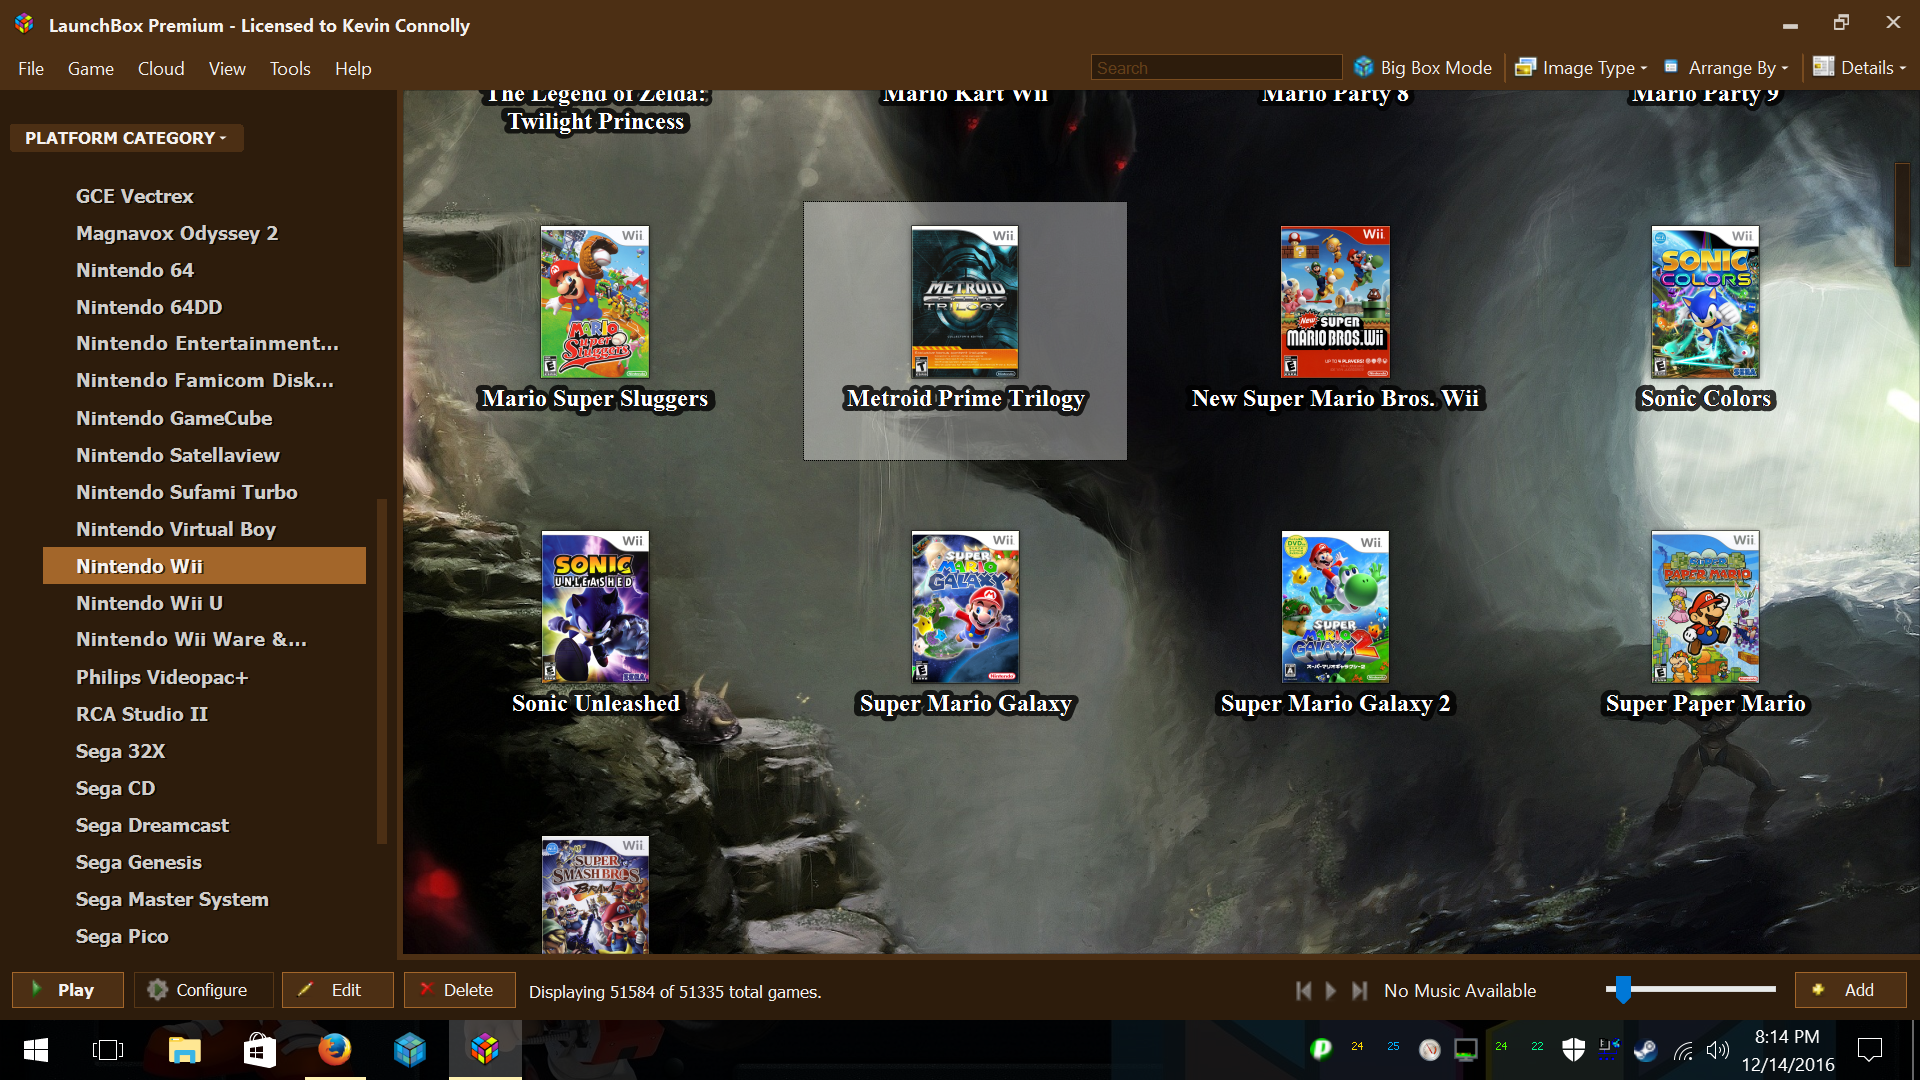Image resolution: width=1920 pixels, height=1080 pixels.
Task: Play the music track
Action: point(1331,991)
